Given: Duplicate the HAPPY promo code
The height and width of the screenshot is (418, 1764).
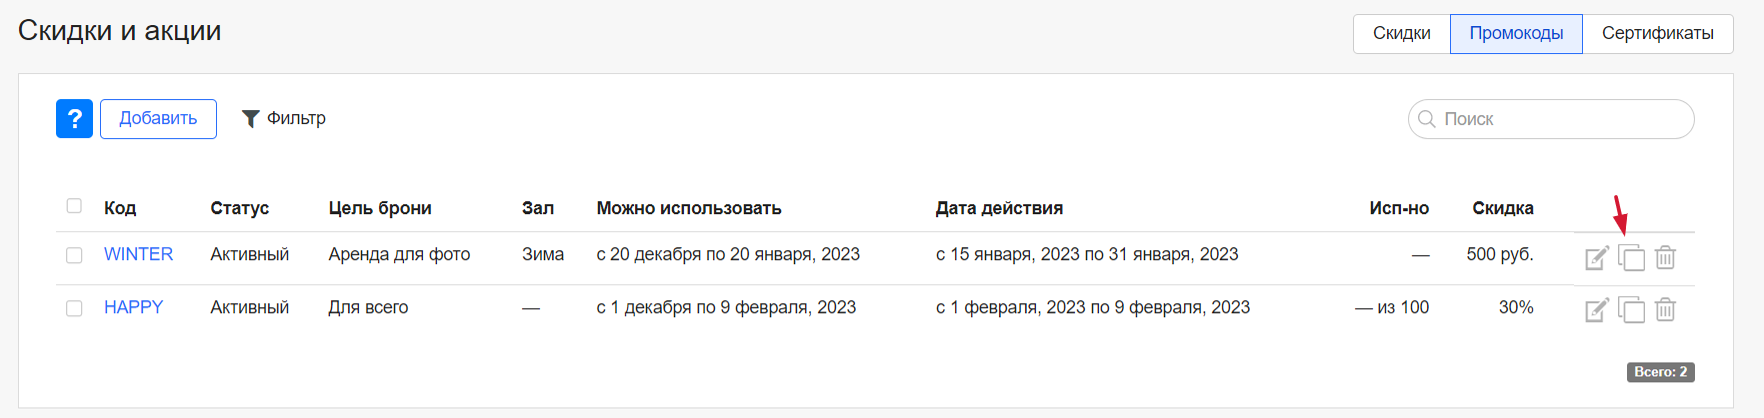Looking at the screenshot, I should [x=1631, y=310].
